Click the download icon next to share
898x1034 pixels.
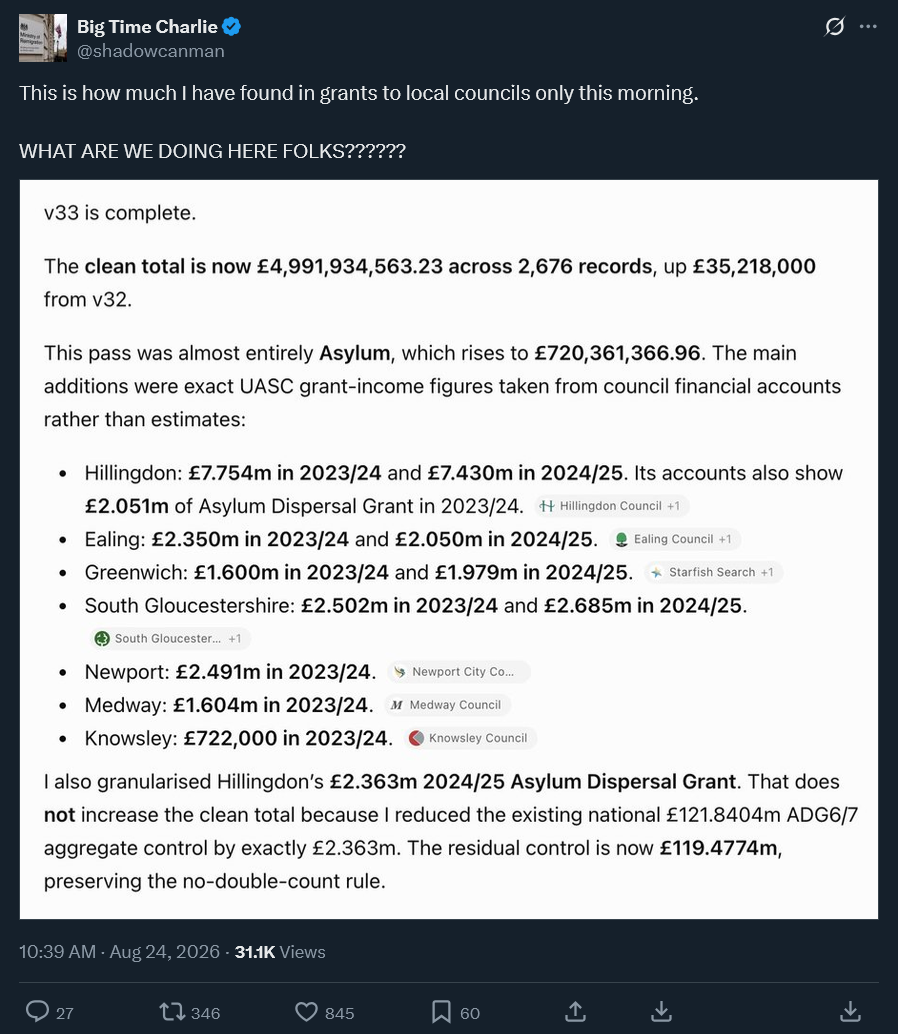coord(661,1012)
